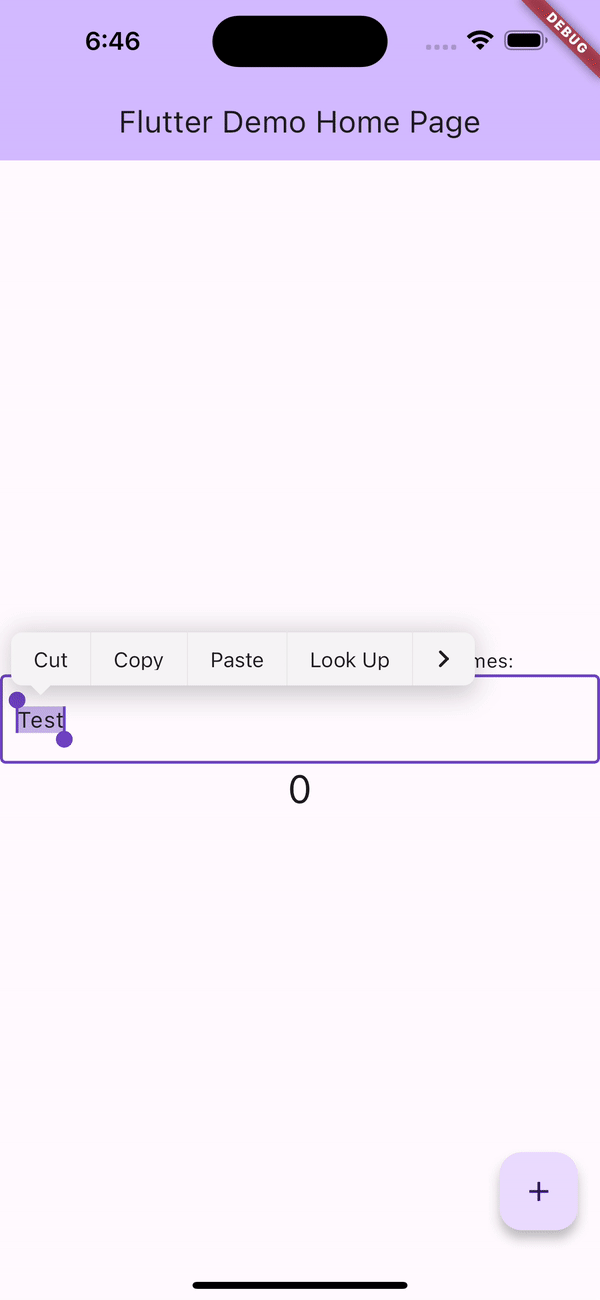Click the highlighted word Test
600x1300 pixels.
tap(41, 720)
